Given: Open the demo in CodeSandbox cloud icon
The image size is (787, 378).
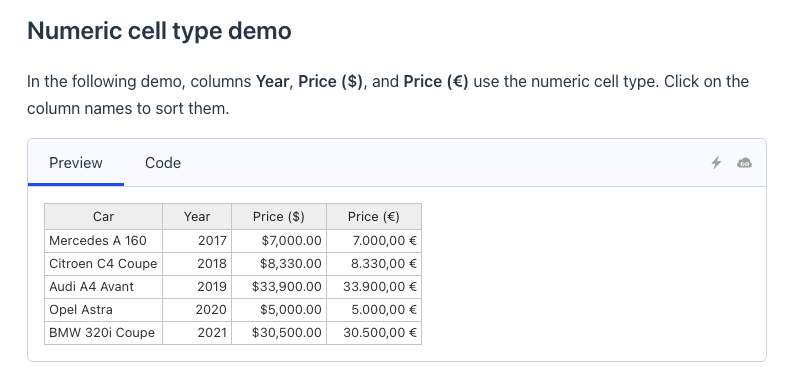Looking at the screenshot, I should tap(744, 163).
